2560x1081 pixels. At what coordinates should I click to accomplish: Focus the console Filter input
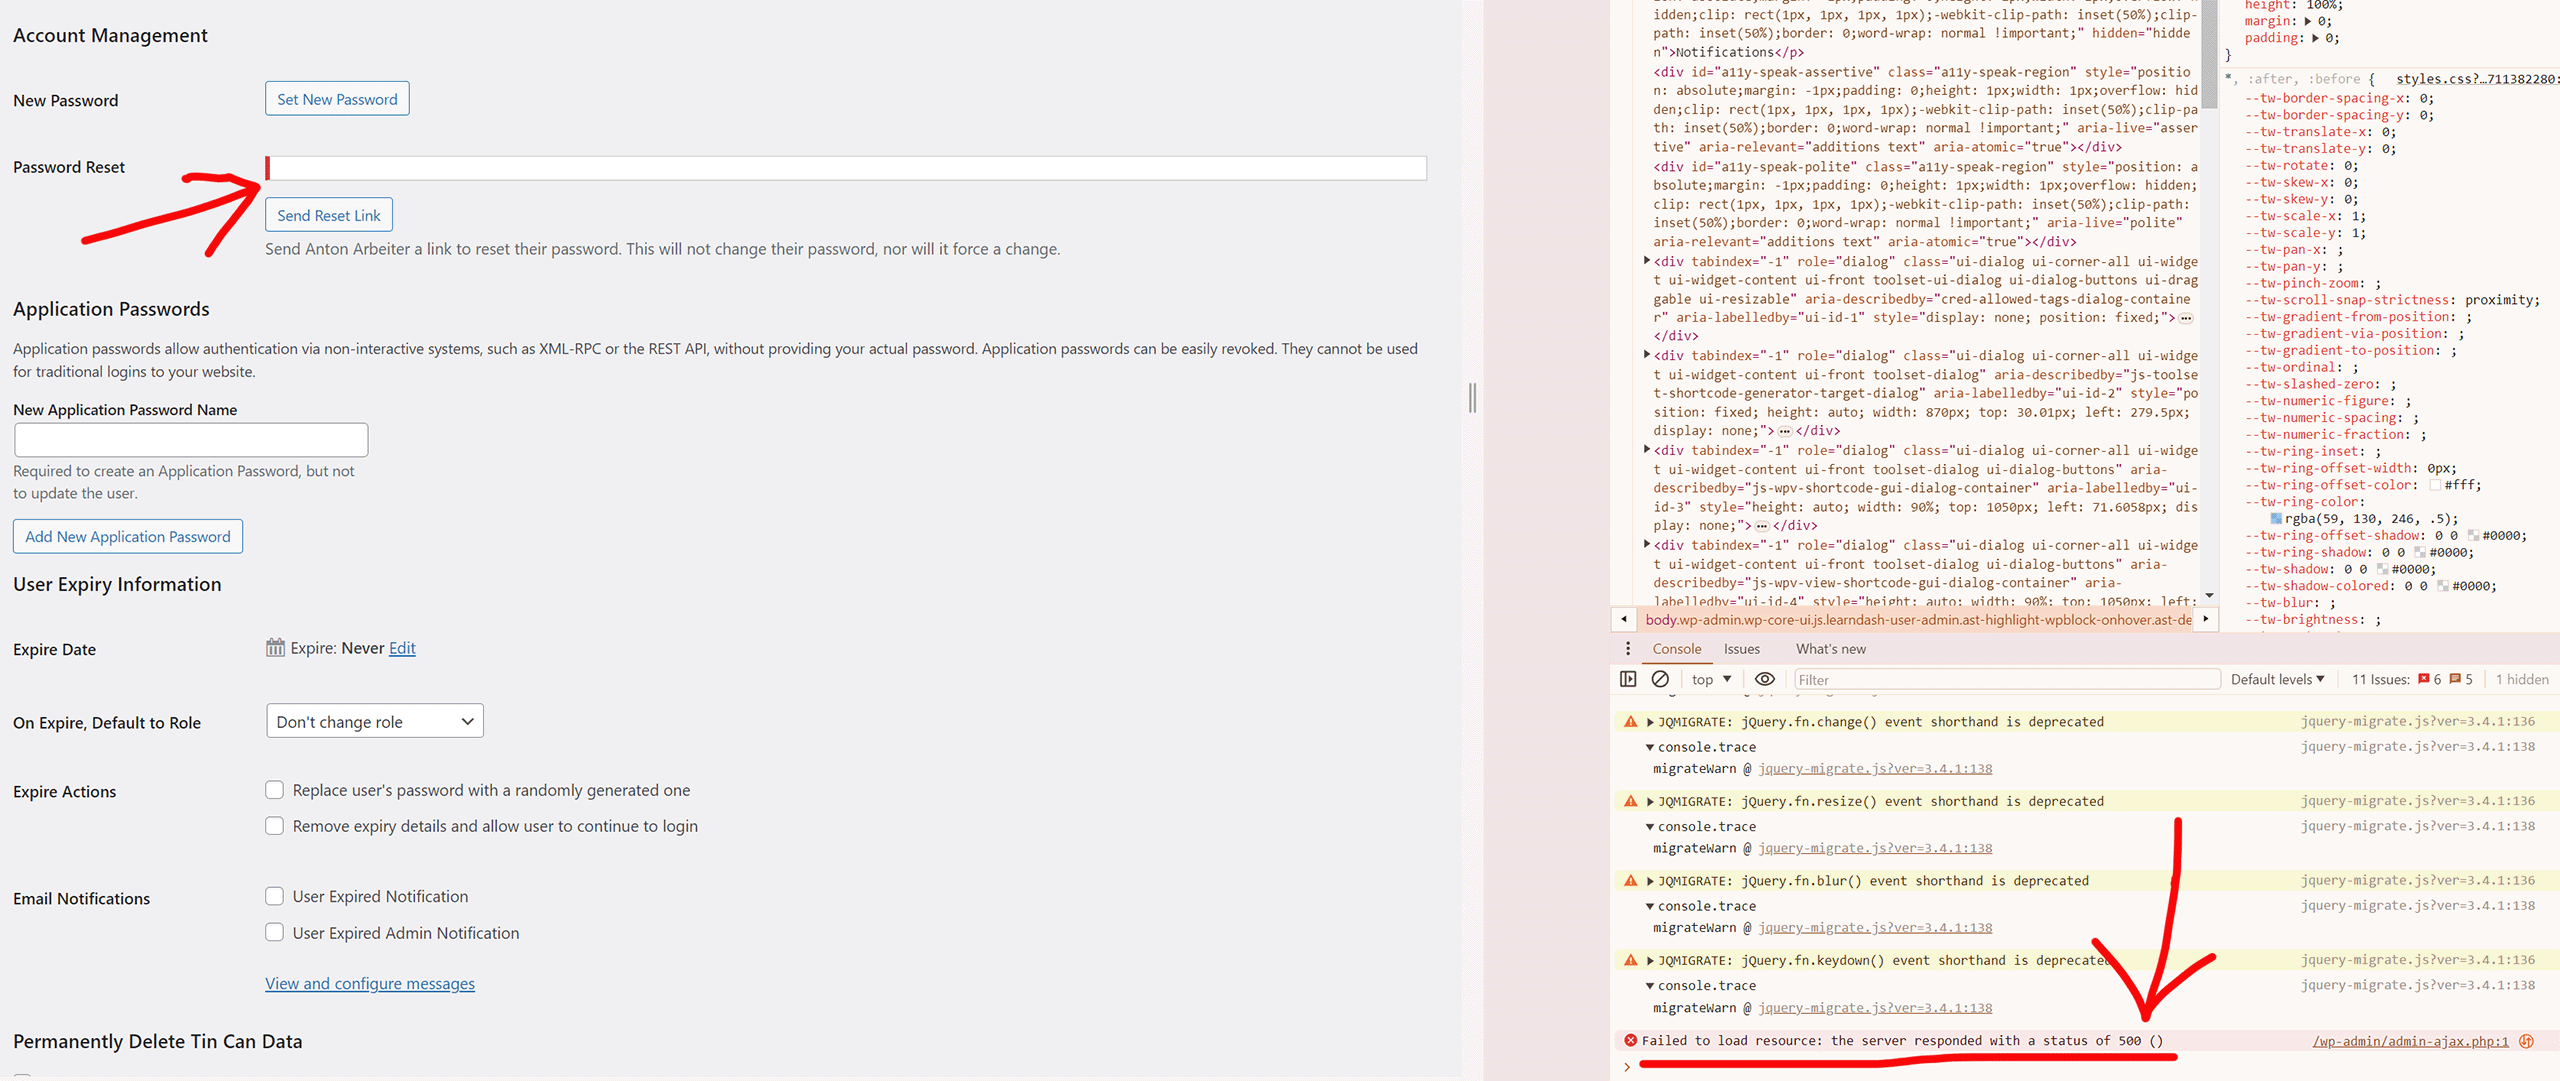point(2006,679)
